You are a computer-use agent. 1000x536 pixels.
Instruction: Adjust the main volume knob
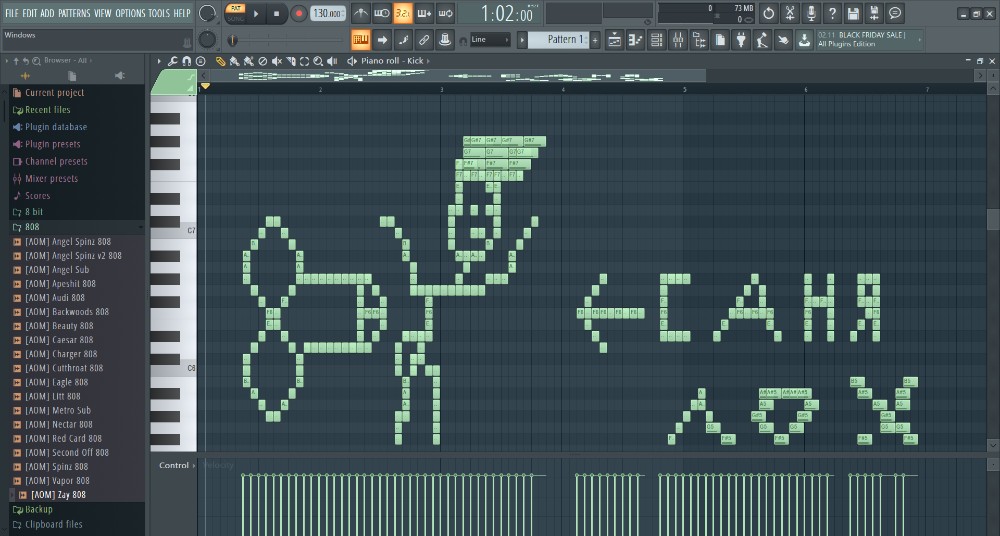pyautogui.click(x=207, y=13)
